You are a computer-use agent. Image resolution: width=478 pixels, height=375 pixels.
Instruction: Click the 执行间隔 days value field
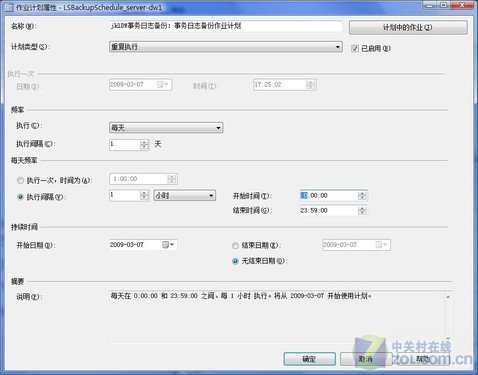[125, 144]
